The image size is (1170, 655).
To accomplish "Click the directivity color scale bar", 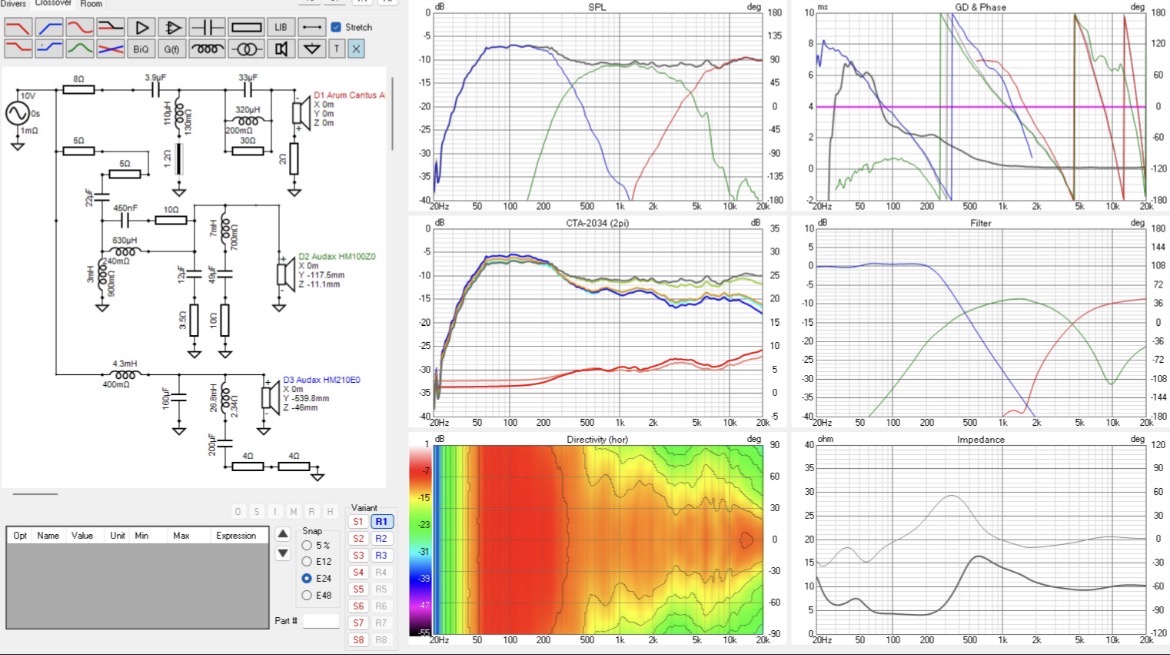I will (x=422, y=539).
